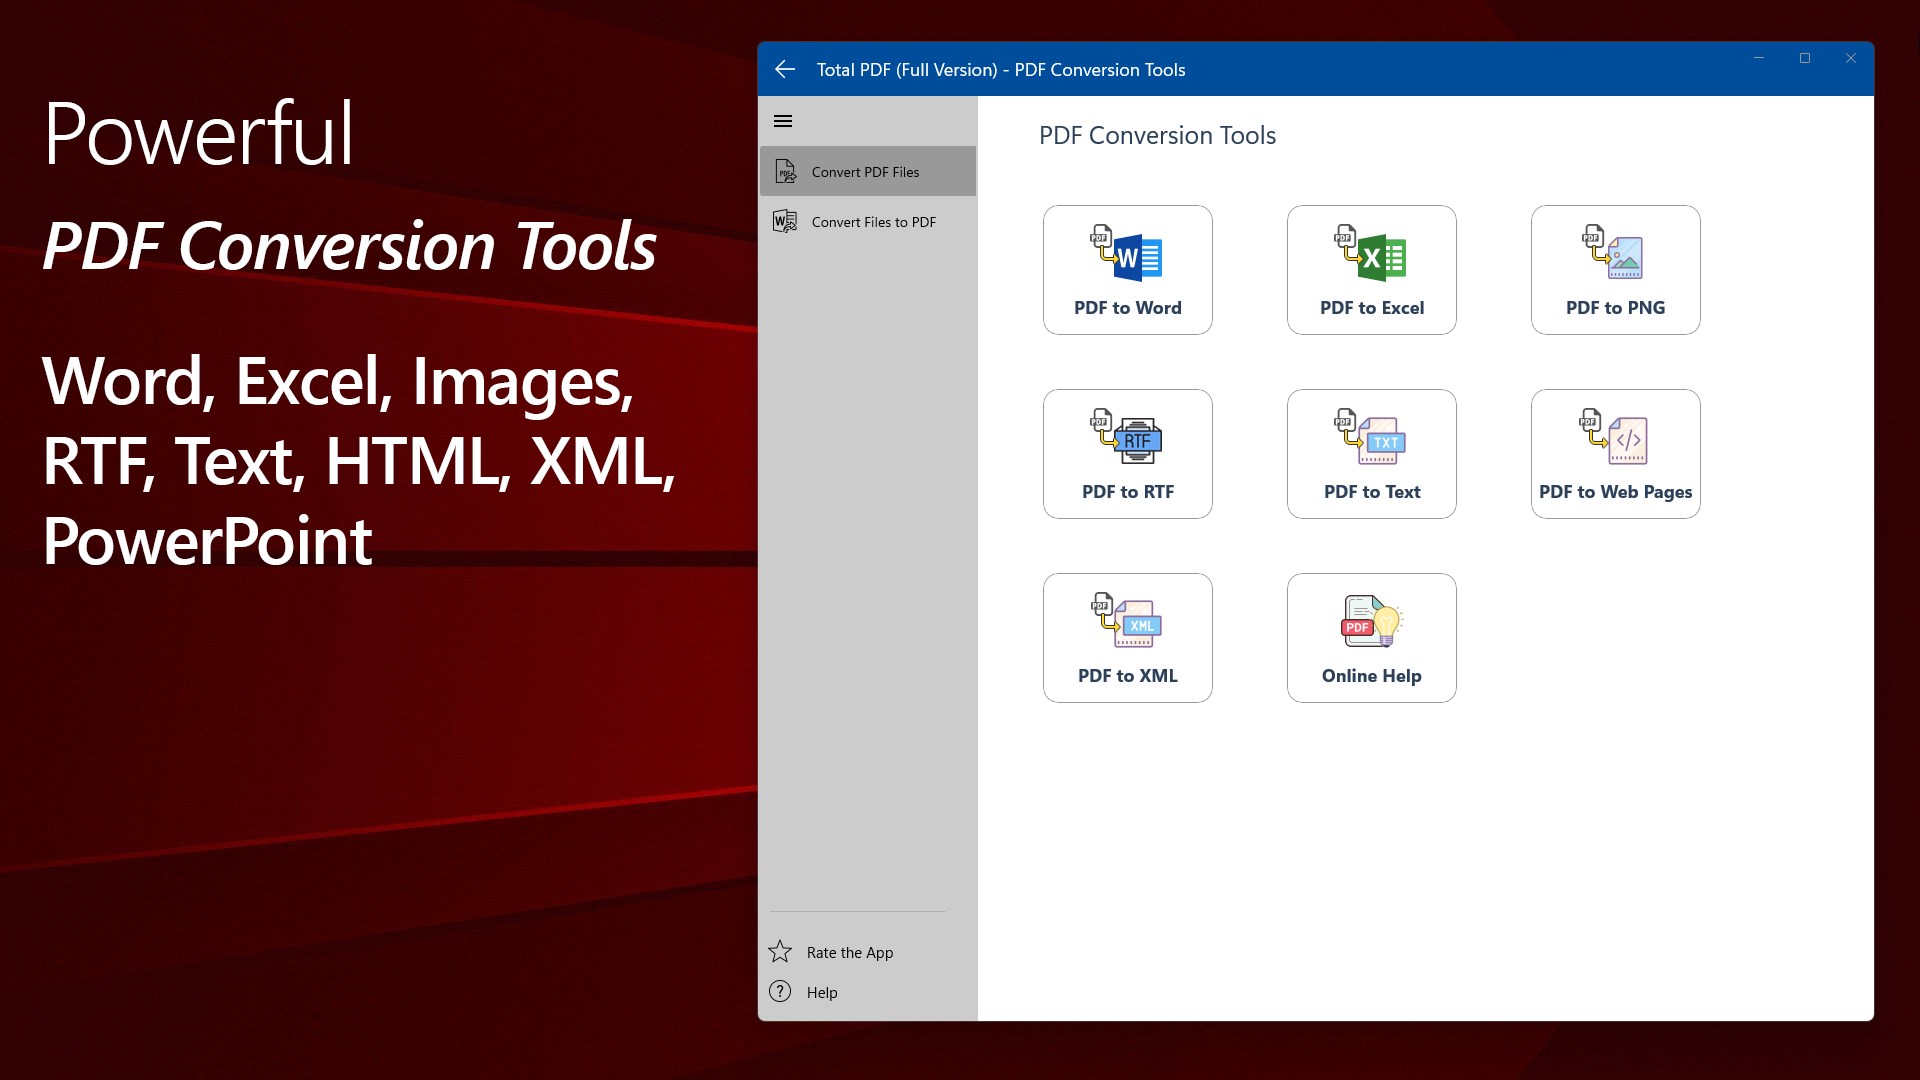The image size is (1920, 1080).
Task: Open the PDF to Excel converter tile
Action: pos(1371,270)
